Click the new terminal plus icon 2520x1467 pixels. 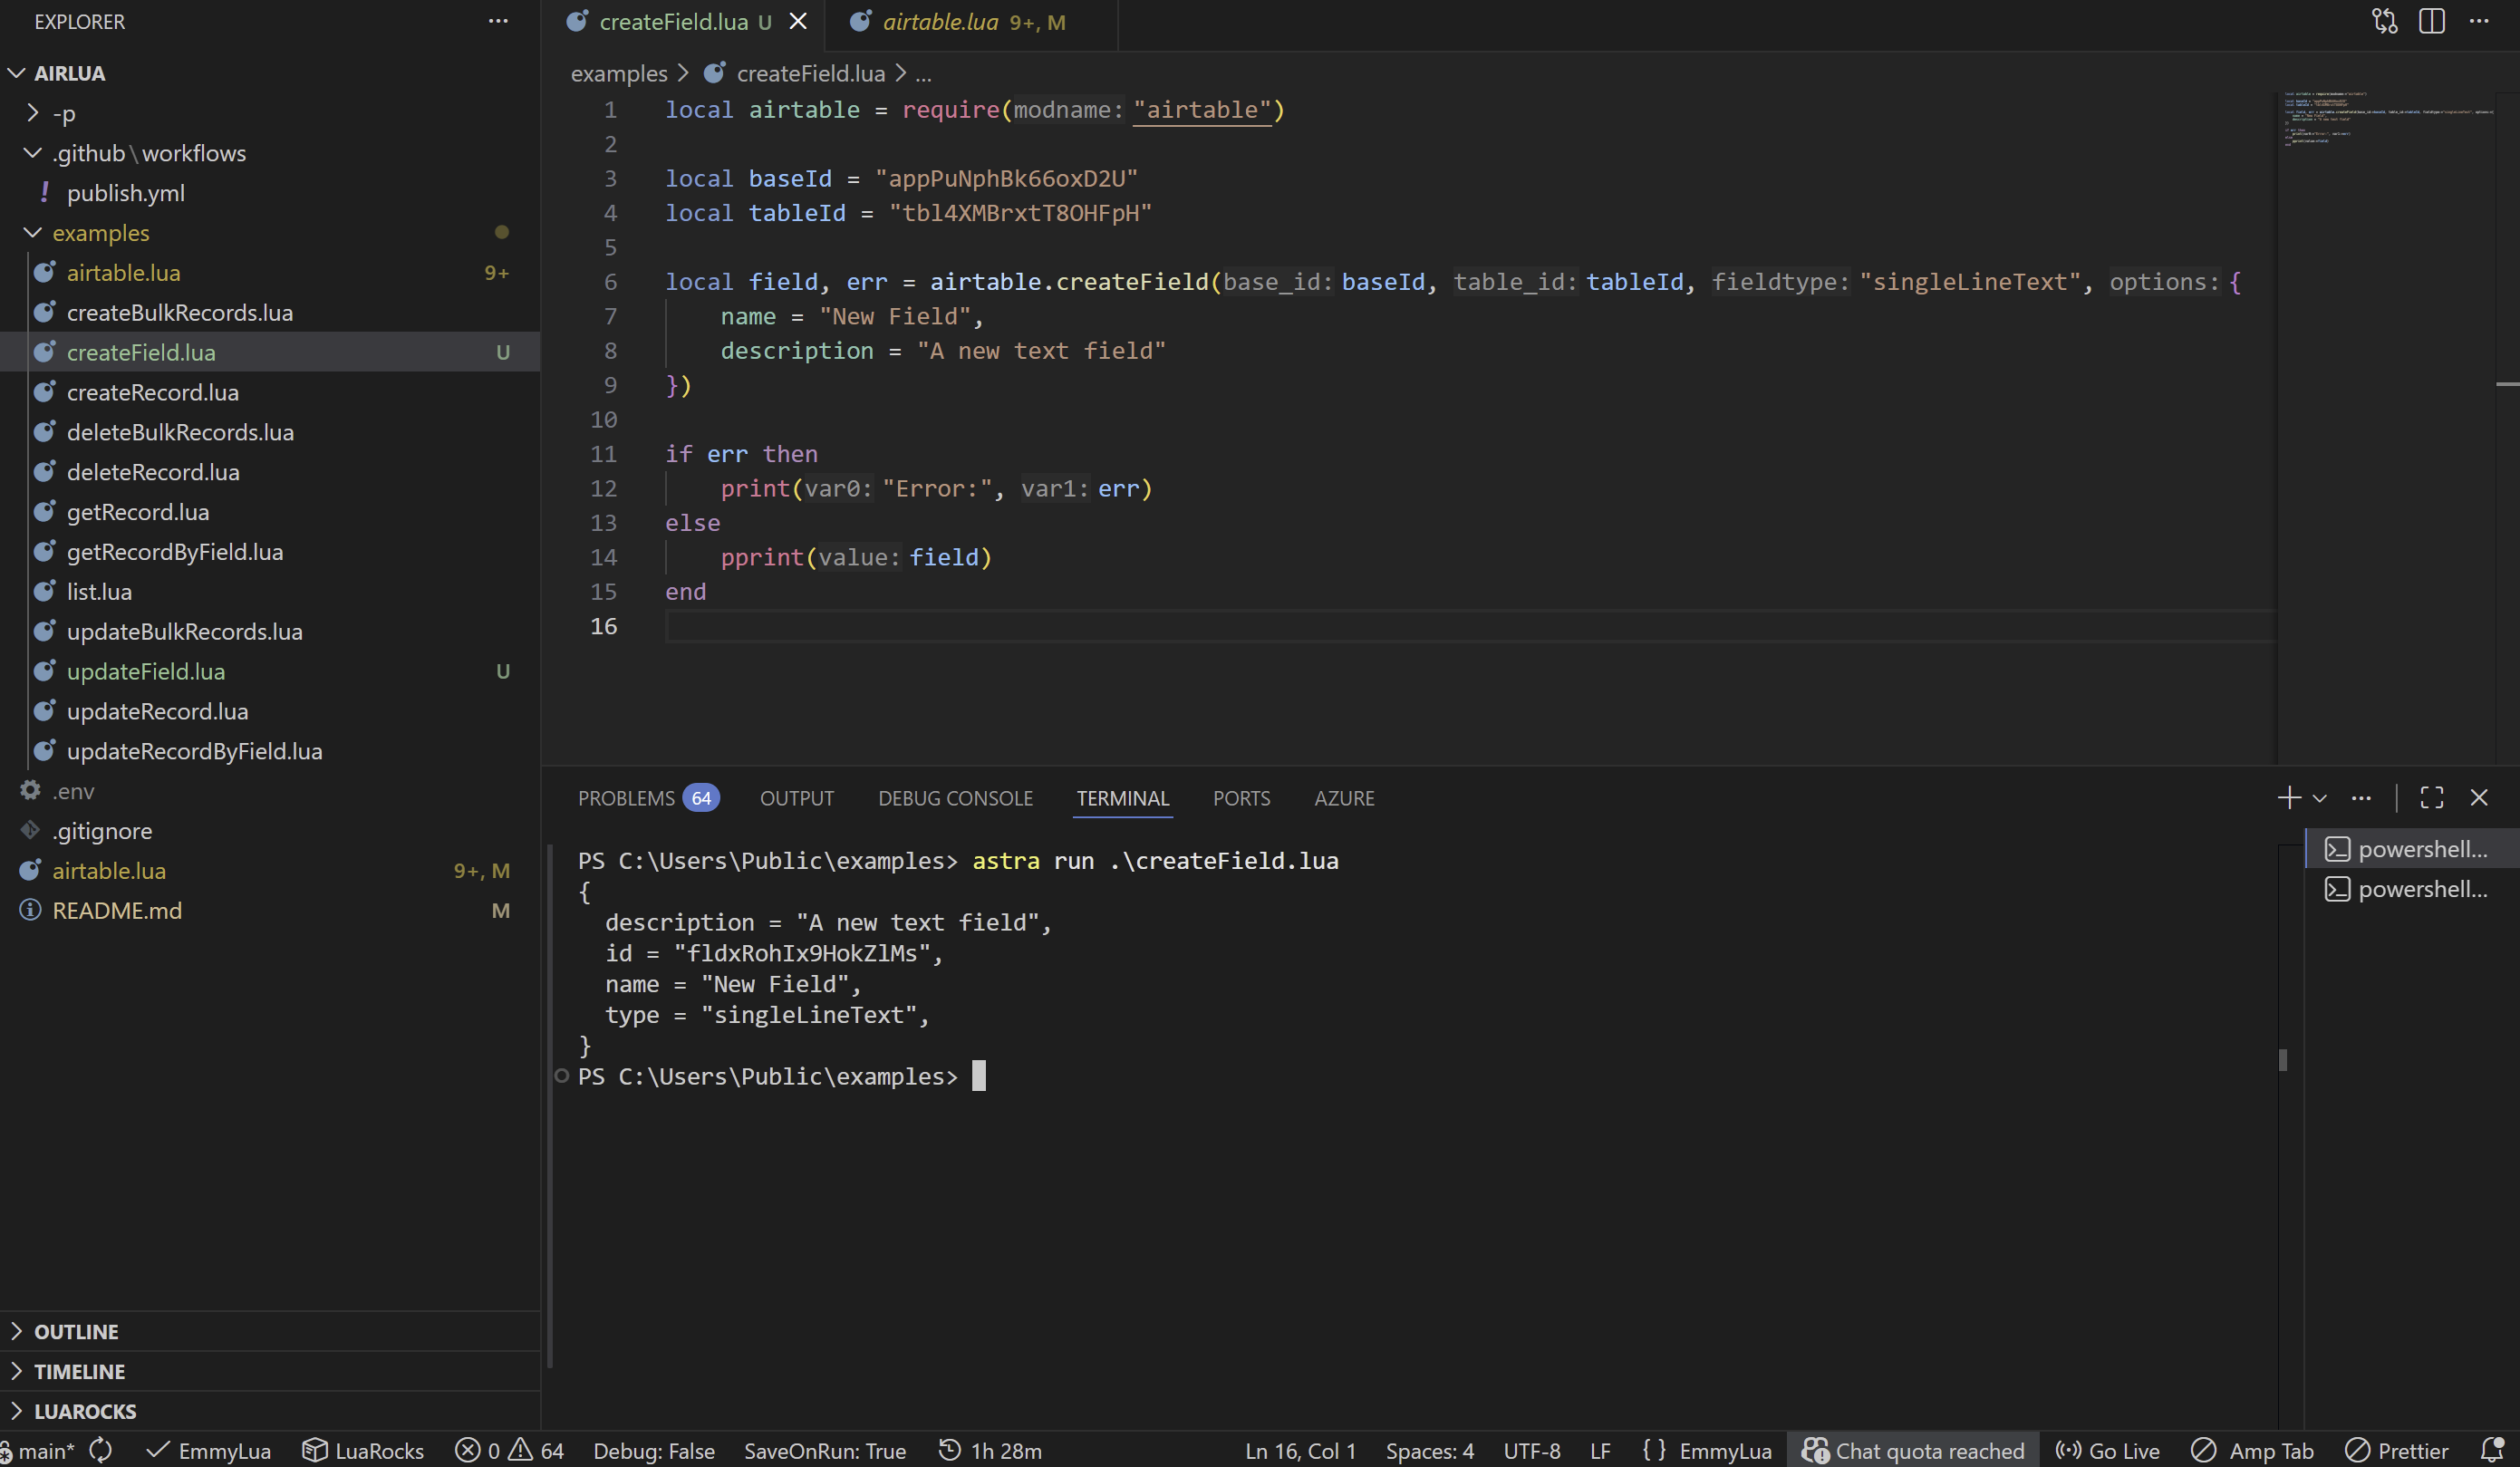click(x=2287, y=797)
